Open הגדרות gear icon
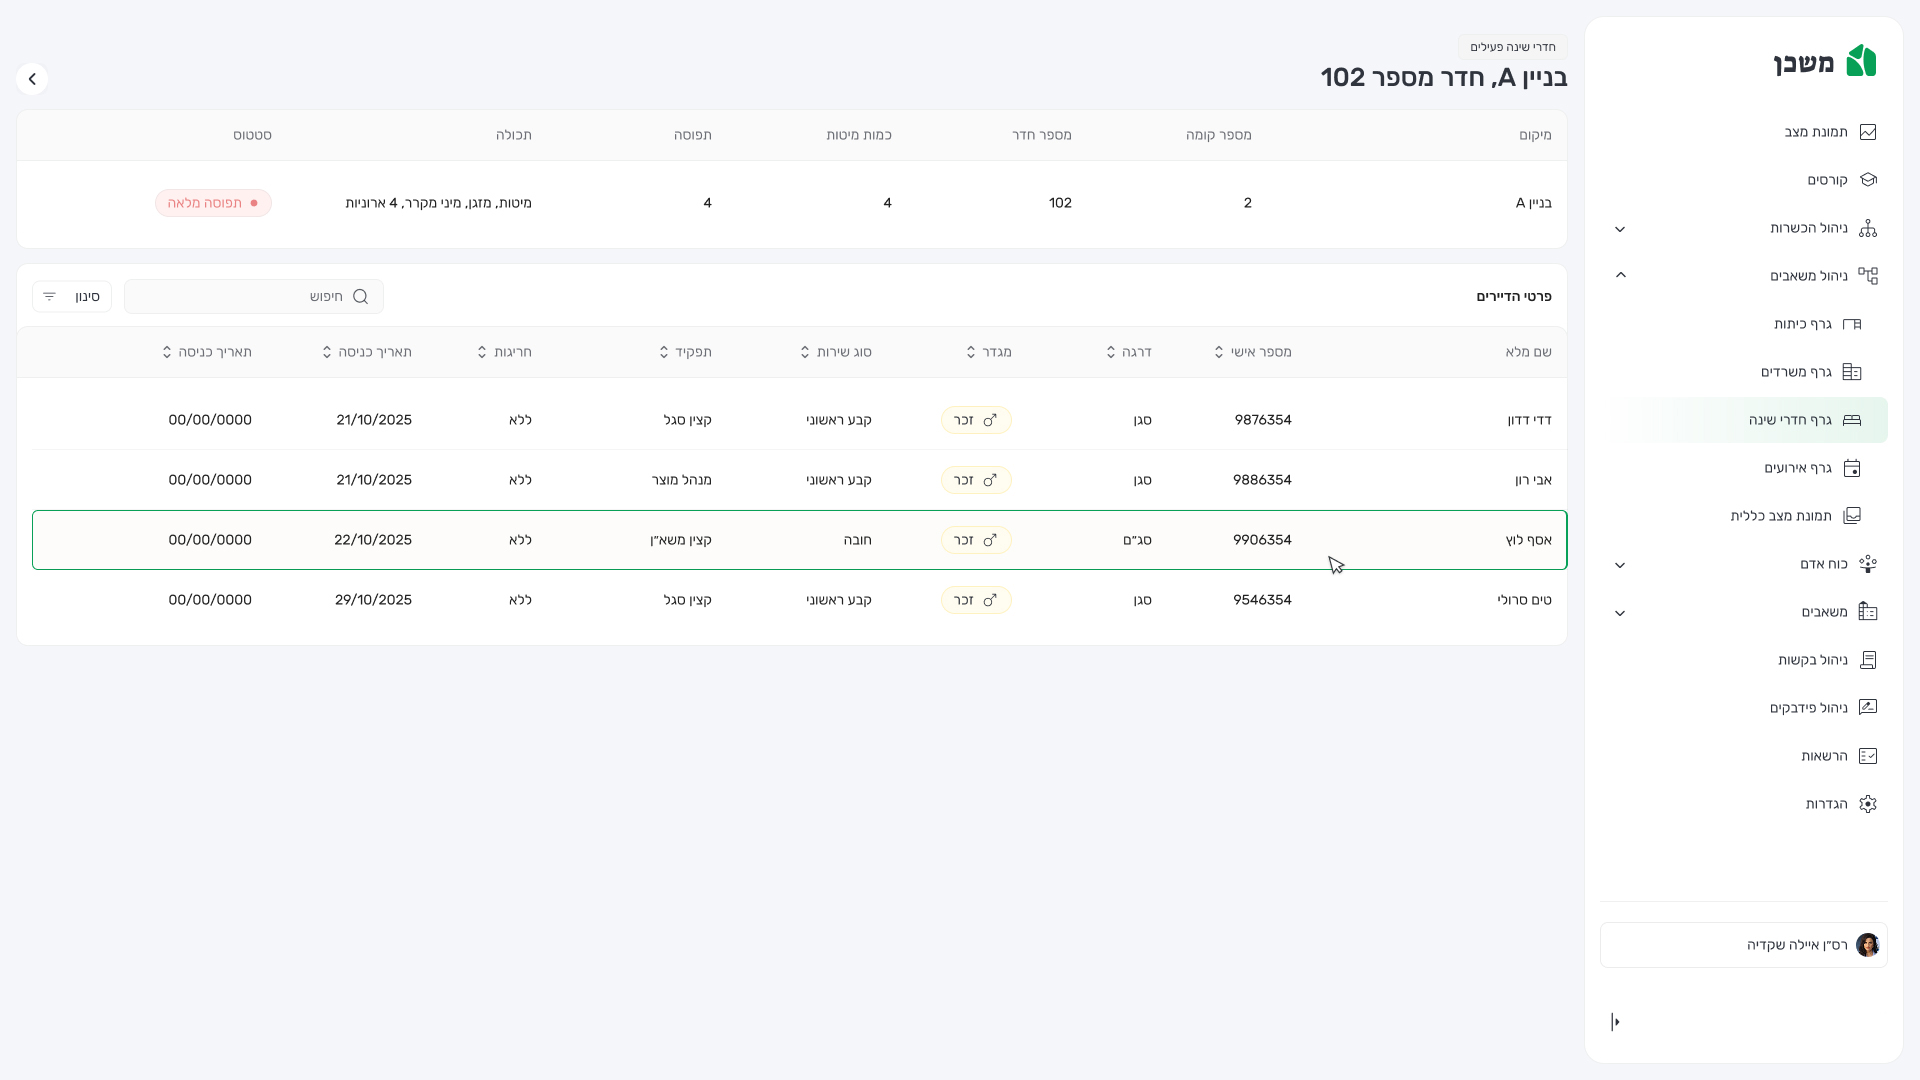 [x=1867, y=804]
